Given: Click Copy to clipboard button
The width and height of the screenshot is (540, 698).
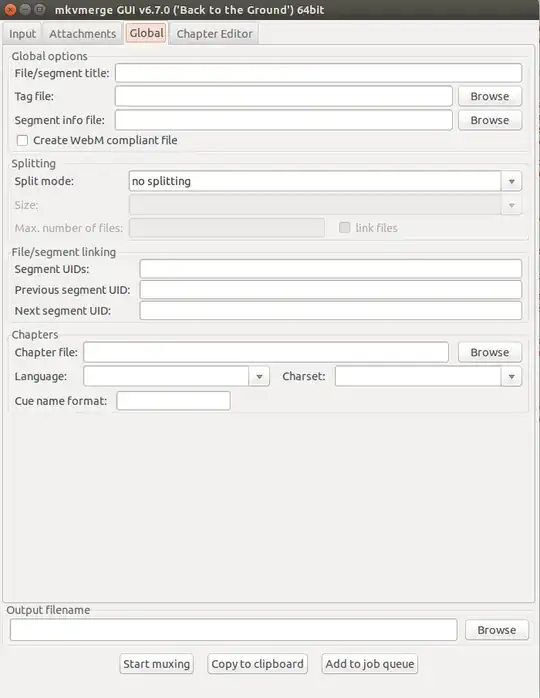Looking at the screenshot, I should 257,664.
